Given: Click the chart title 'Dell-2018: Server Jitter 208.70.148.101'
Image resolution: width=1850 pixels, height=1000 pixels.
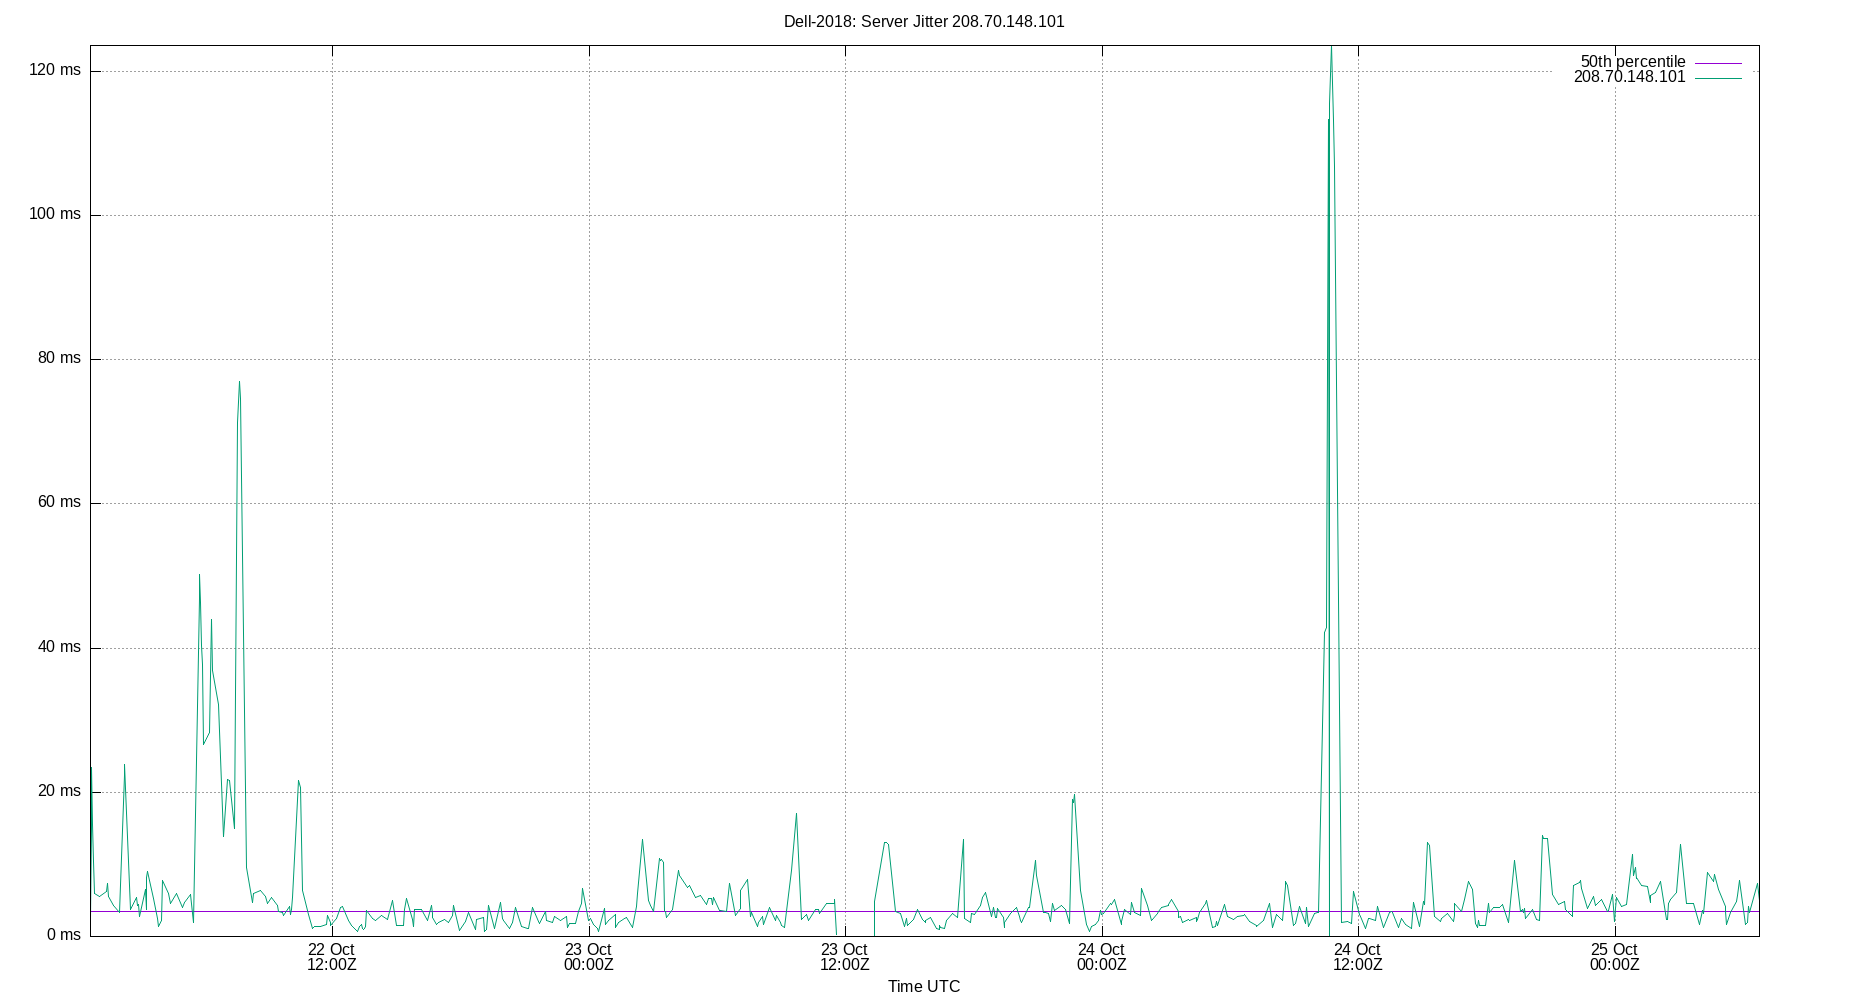Looking at the screenshot, I should point(924,21).
